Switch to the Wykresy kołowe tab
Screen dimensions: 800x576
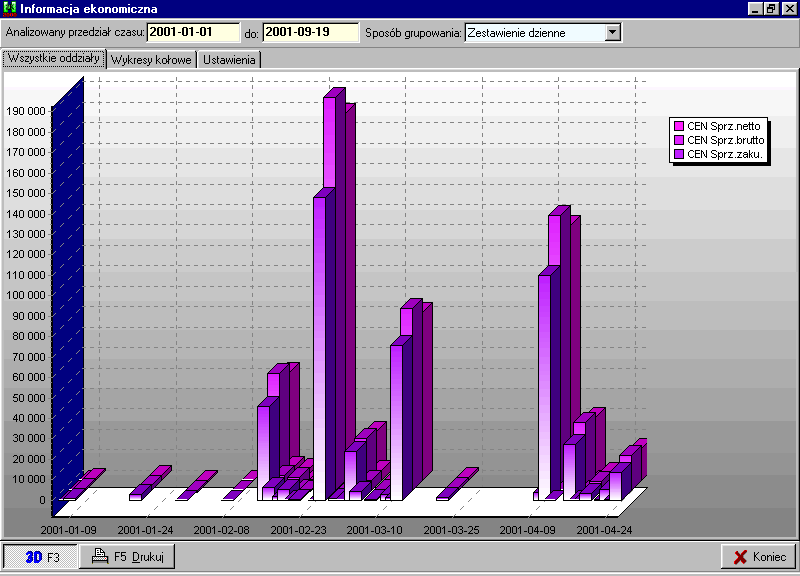[x=151, y=60]
